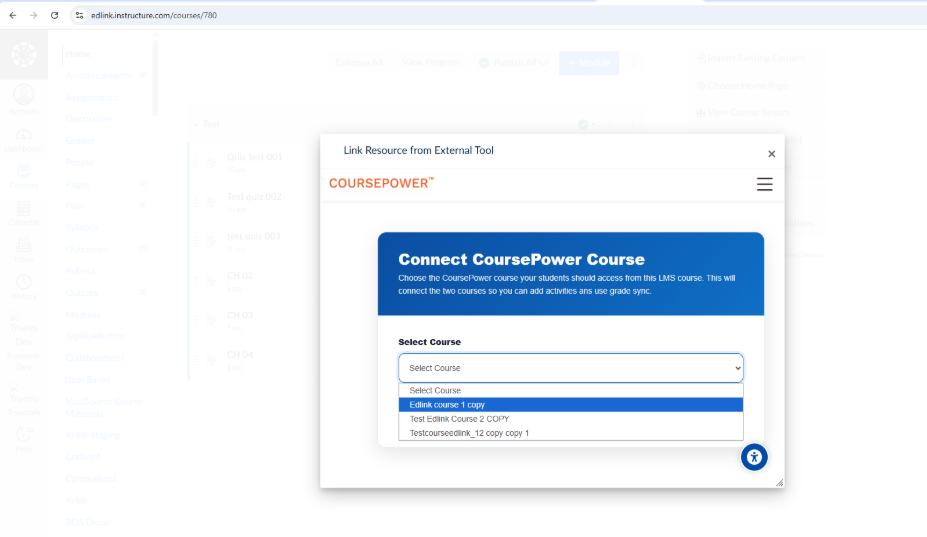The height and width of the screenshot is (537, 927).
Task: Open the Rubrics navigation link
Action: pyautogui.click(x=80, y=271)
